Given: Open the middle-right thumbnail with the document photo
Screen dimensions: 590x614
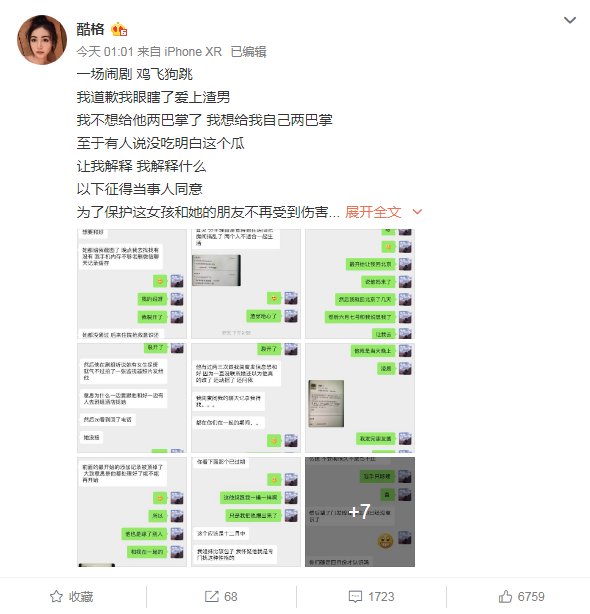Looking at the screenshot, I should click(360, 398).
